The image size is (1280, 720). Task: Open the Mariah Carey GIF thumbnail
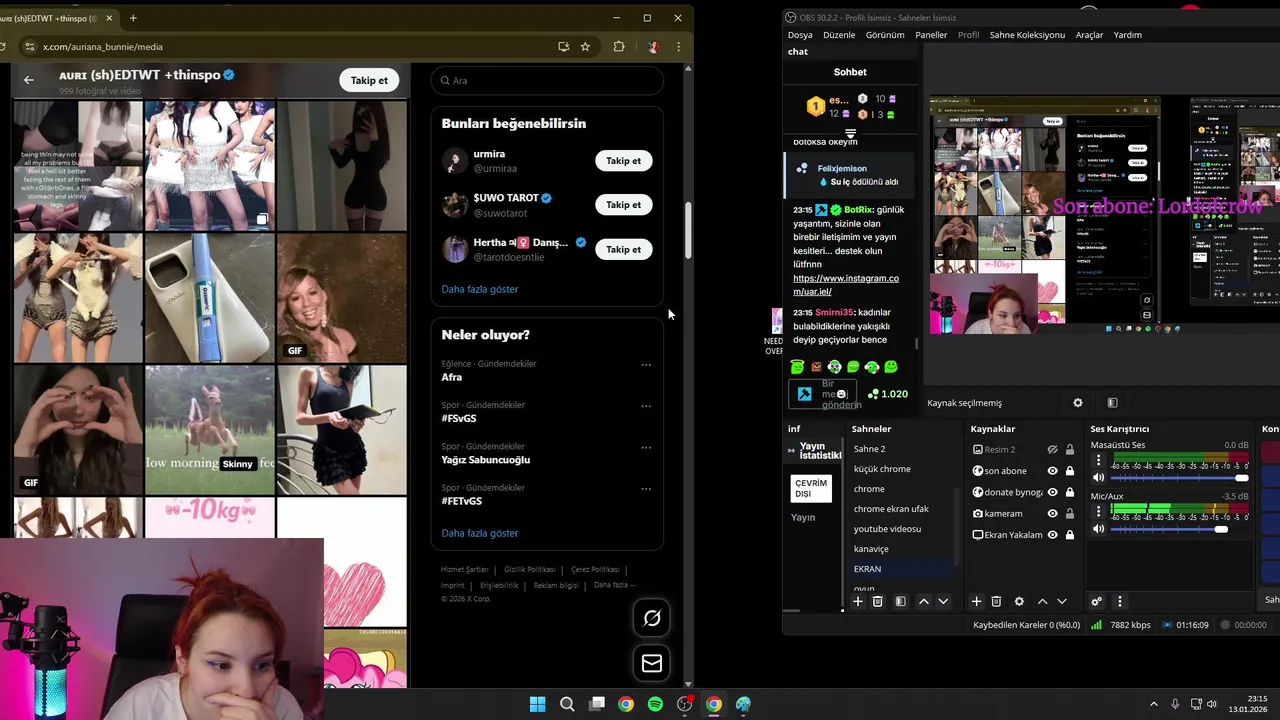(x=342, y=297)
